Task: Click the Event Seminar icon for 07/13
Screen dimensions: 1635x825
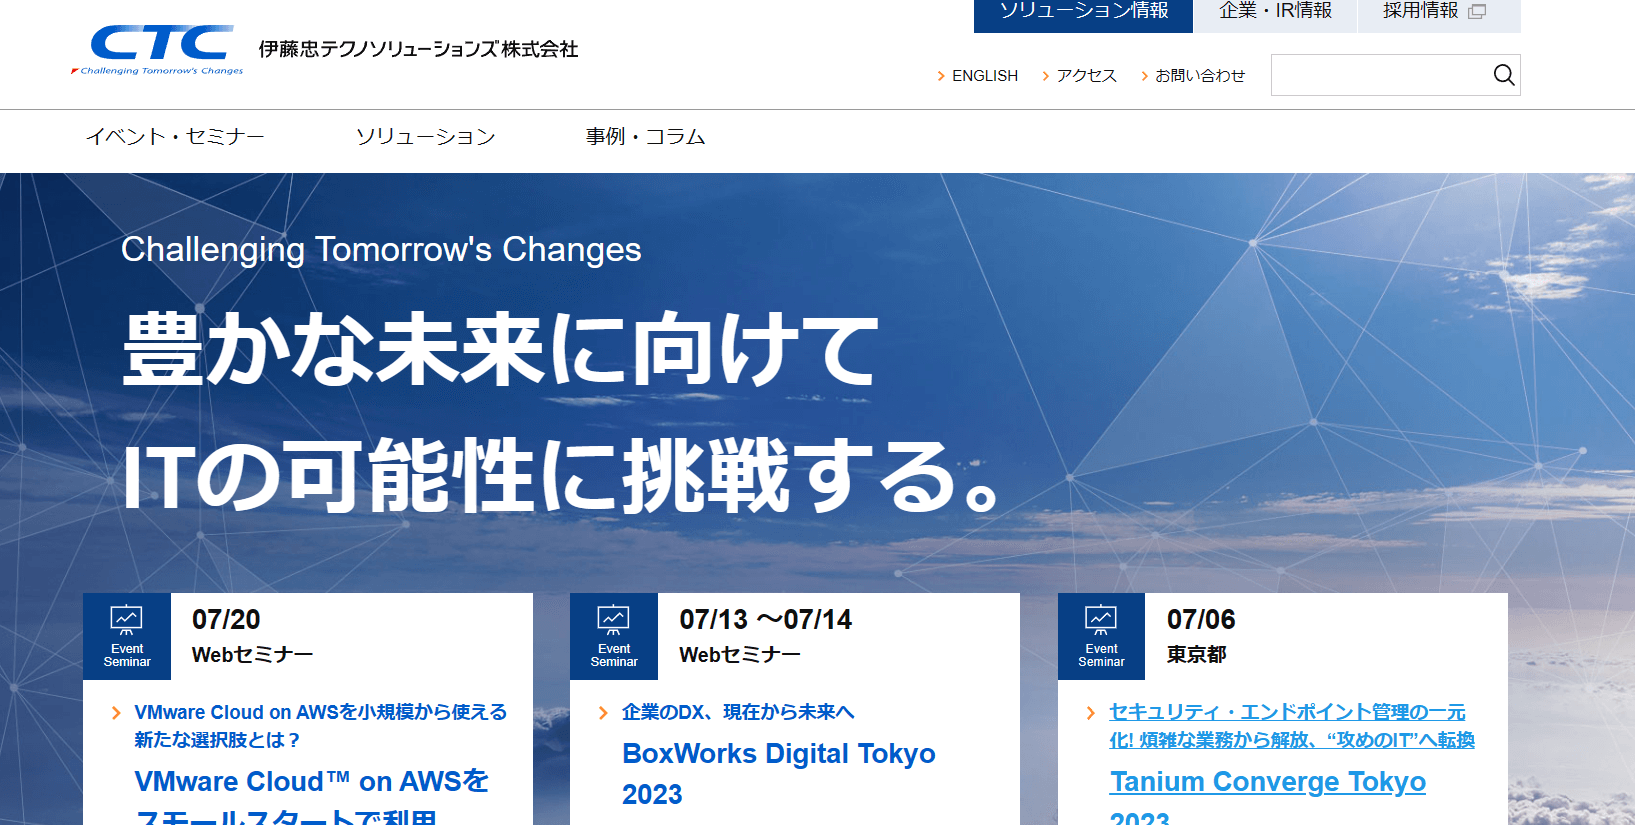Action: [614, 636]
